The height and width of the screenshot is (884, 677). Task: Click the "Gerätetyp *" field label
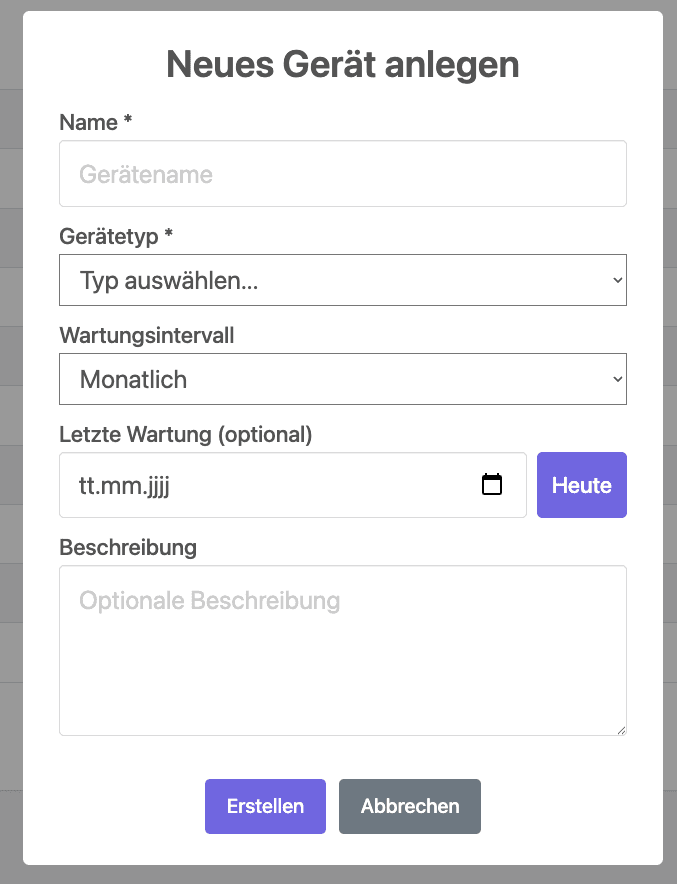coord(116,236)
